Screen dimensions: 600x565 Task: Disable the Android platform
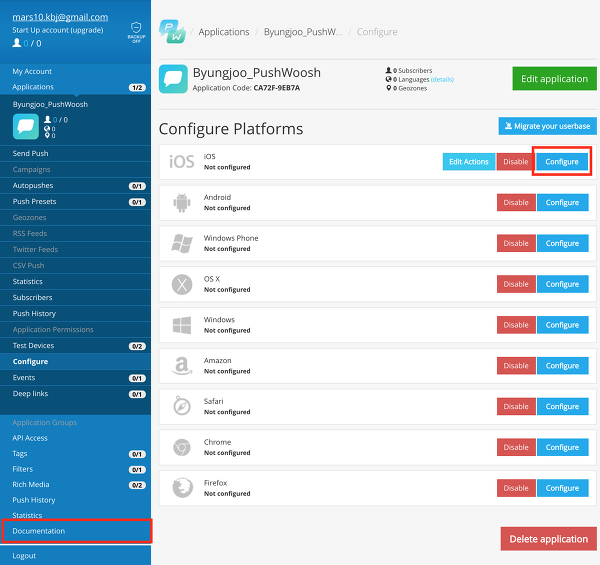click(x=516, y=203)
